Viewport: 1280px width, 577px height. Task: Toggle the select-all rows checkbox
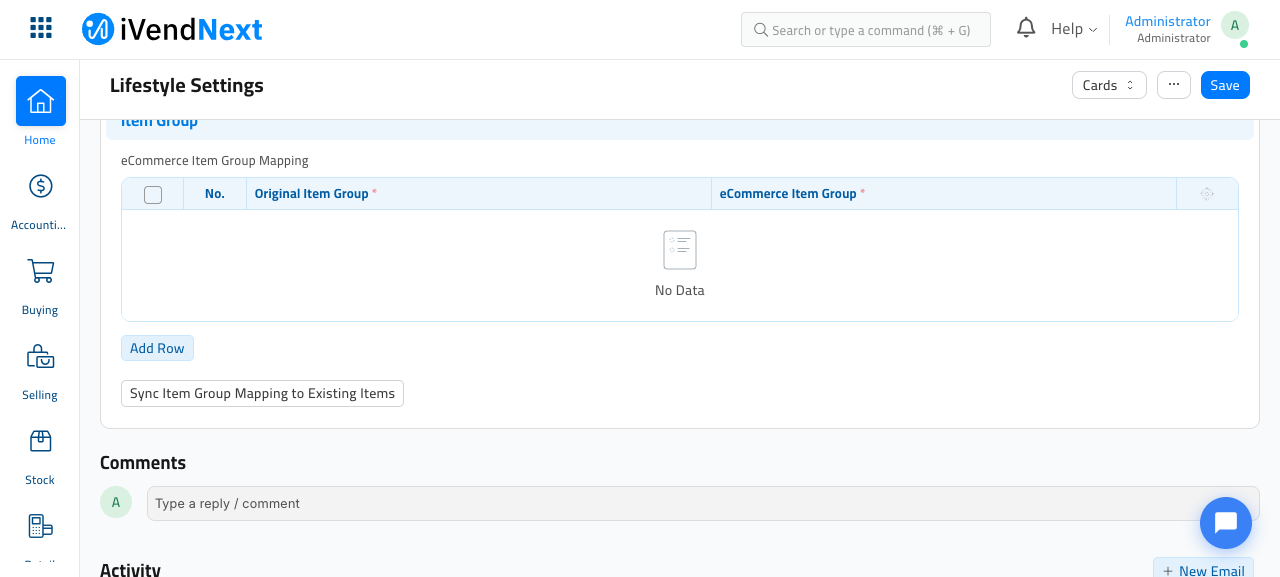click(153, 195)
